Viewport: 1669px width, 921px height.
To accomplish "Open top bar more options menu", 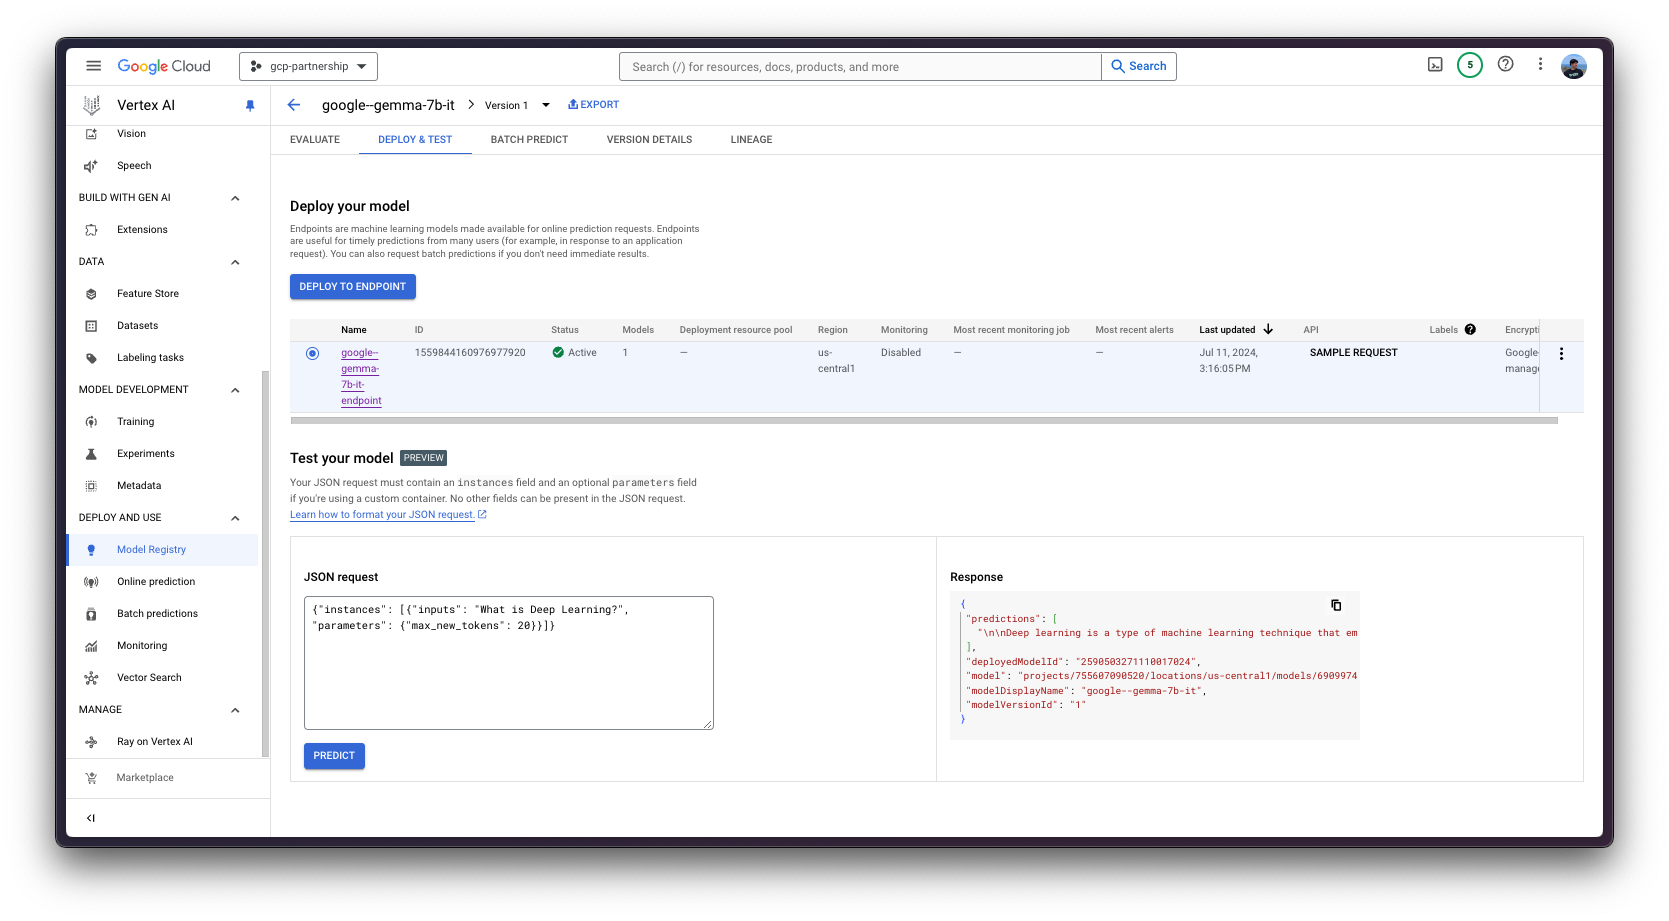I will point(1540,64).
